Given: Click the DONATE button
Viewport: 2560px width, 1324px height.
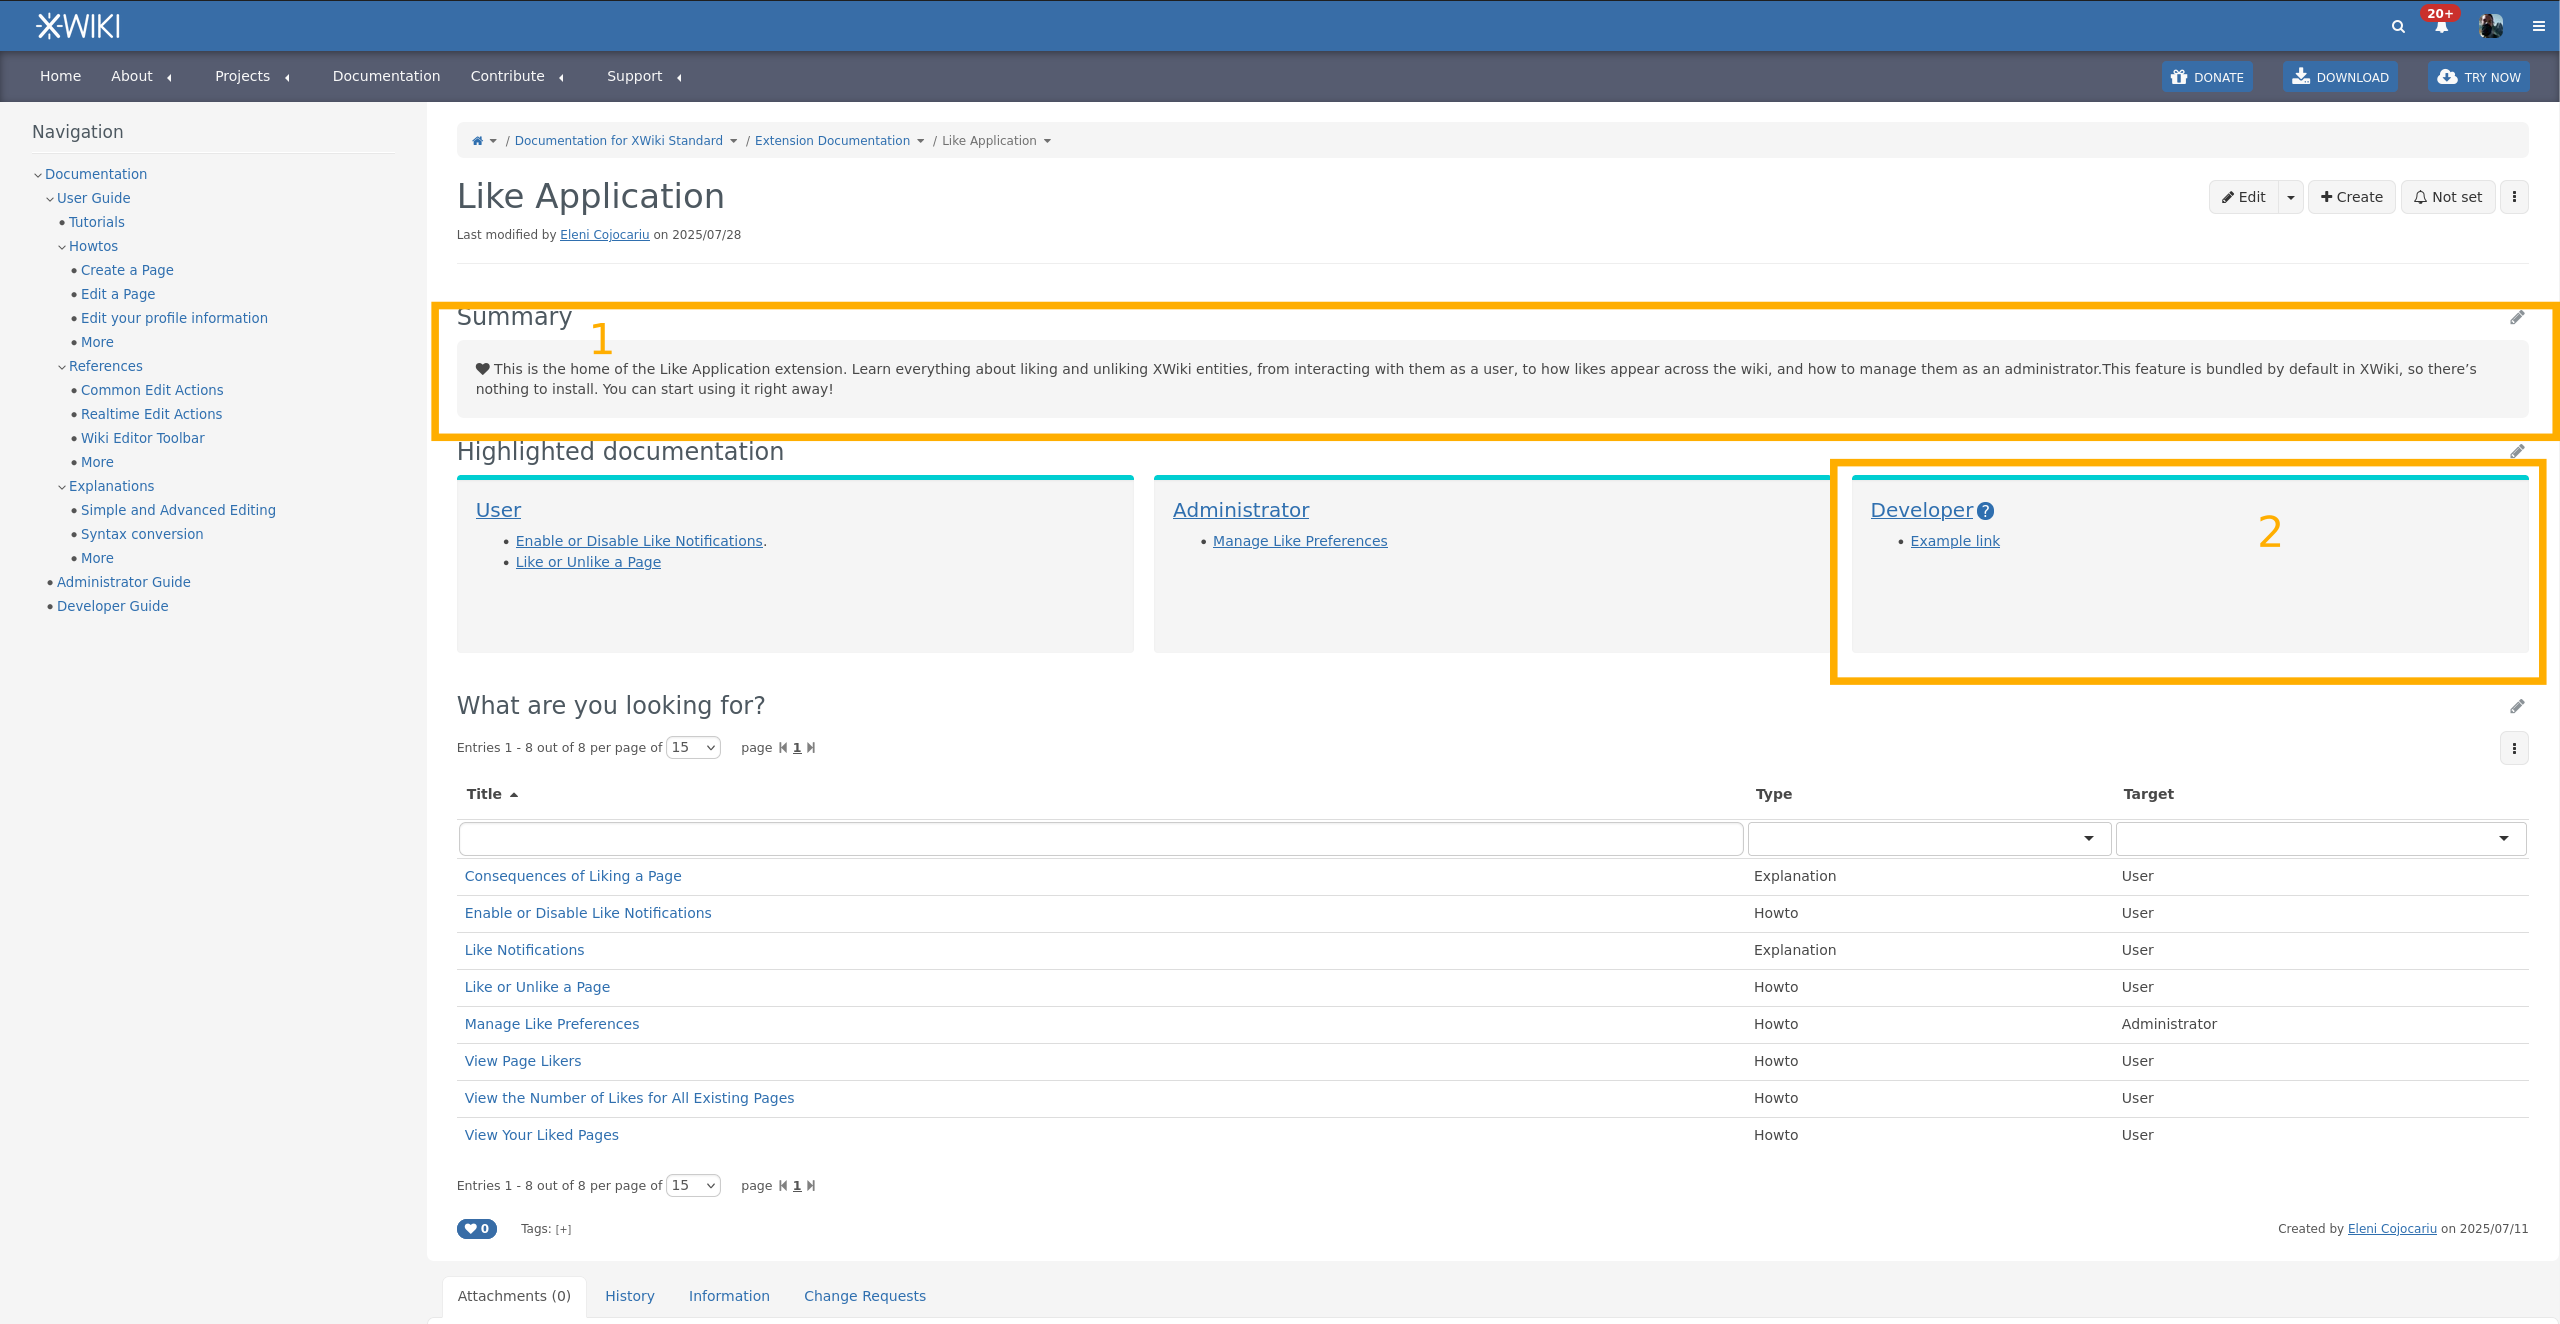Looking at the screenshot, I should tap(2207, 77).
